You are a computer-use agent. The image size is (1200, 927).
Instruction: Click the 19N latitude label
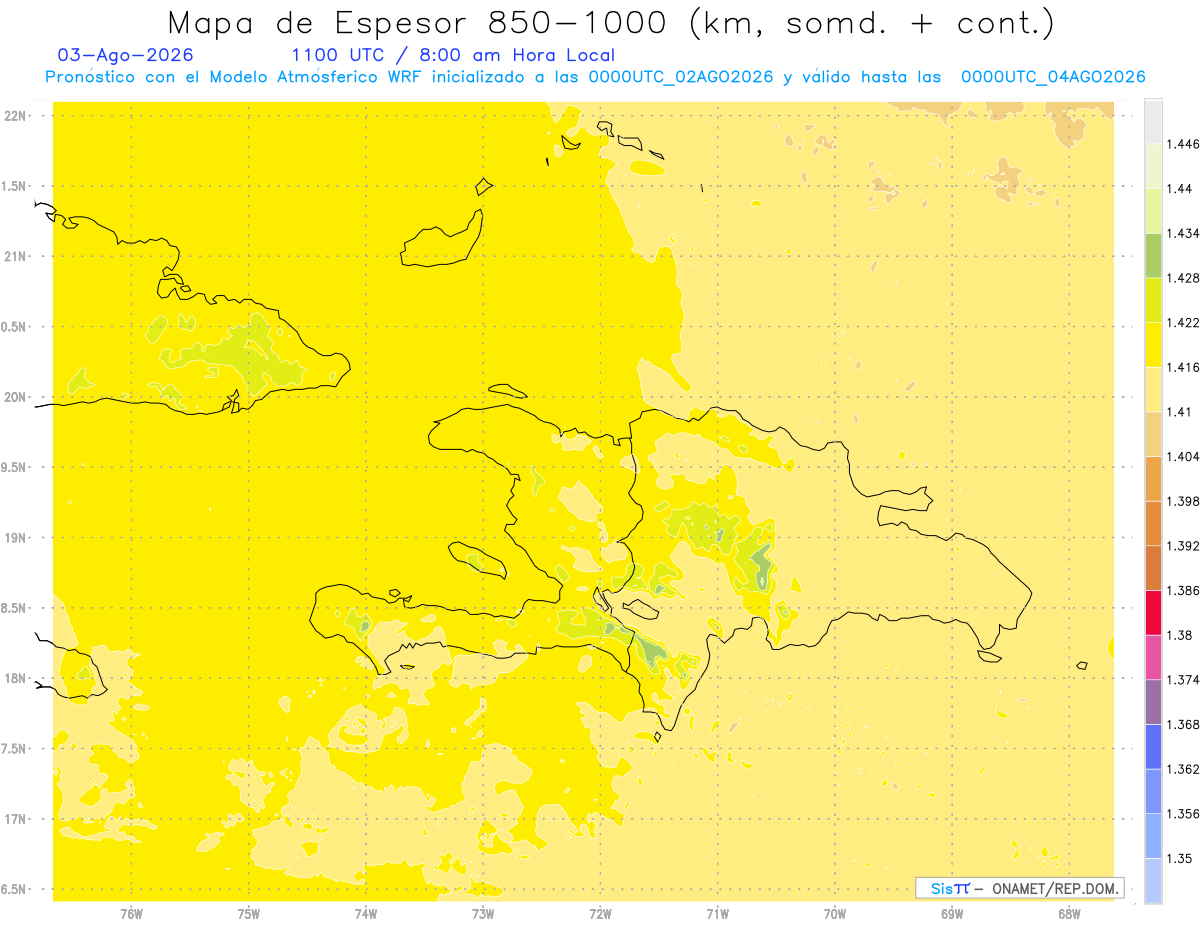click(x=15, y=537)
